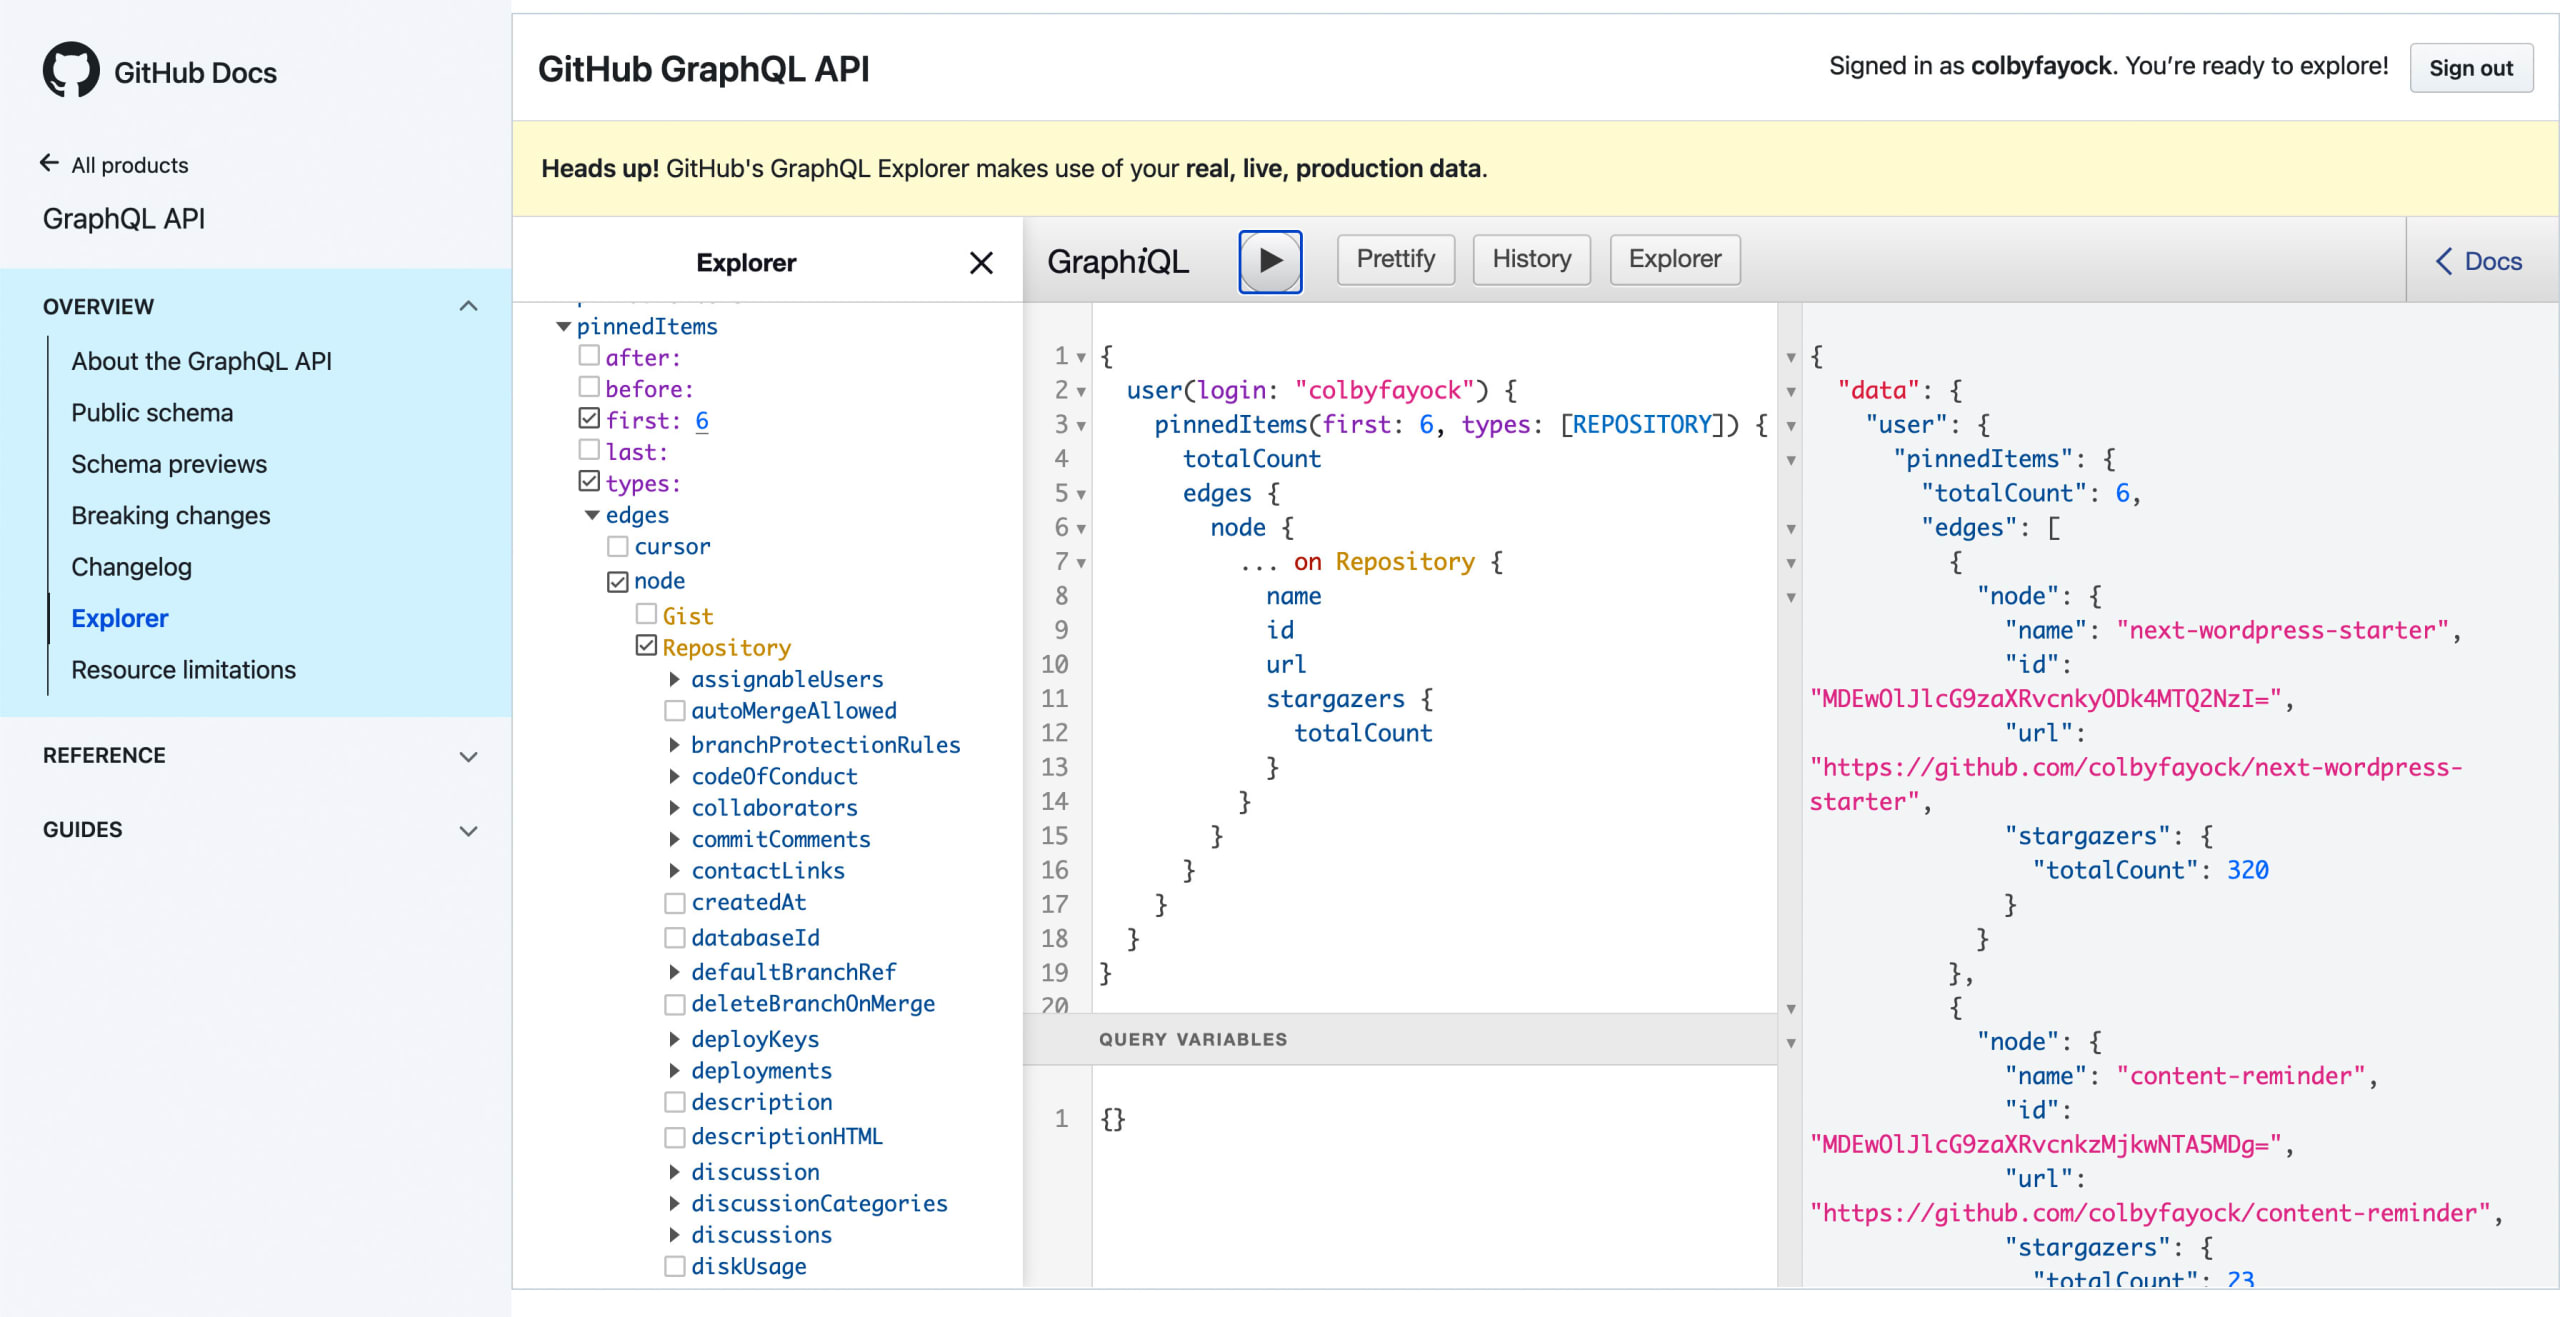Open the Docs panel chevron

point(2443,262)
